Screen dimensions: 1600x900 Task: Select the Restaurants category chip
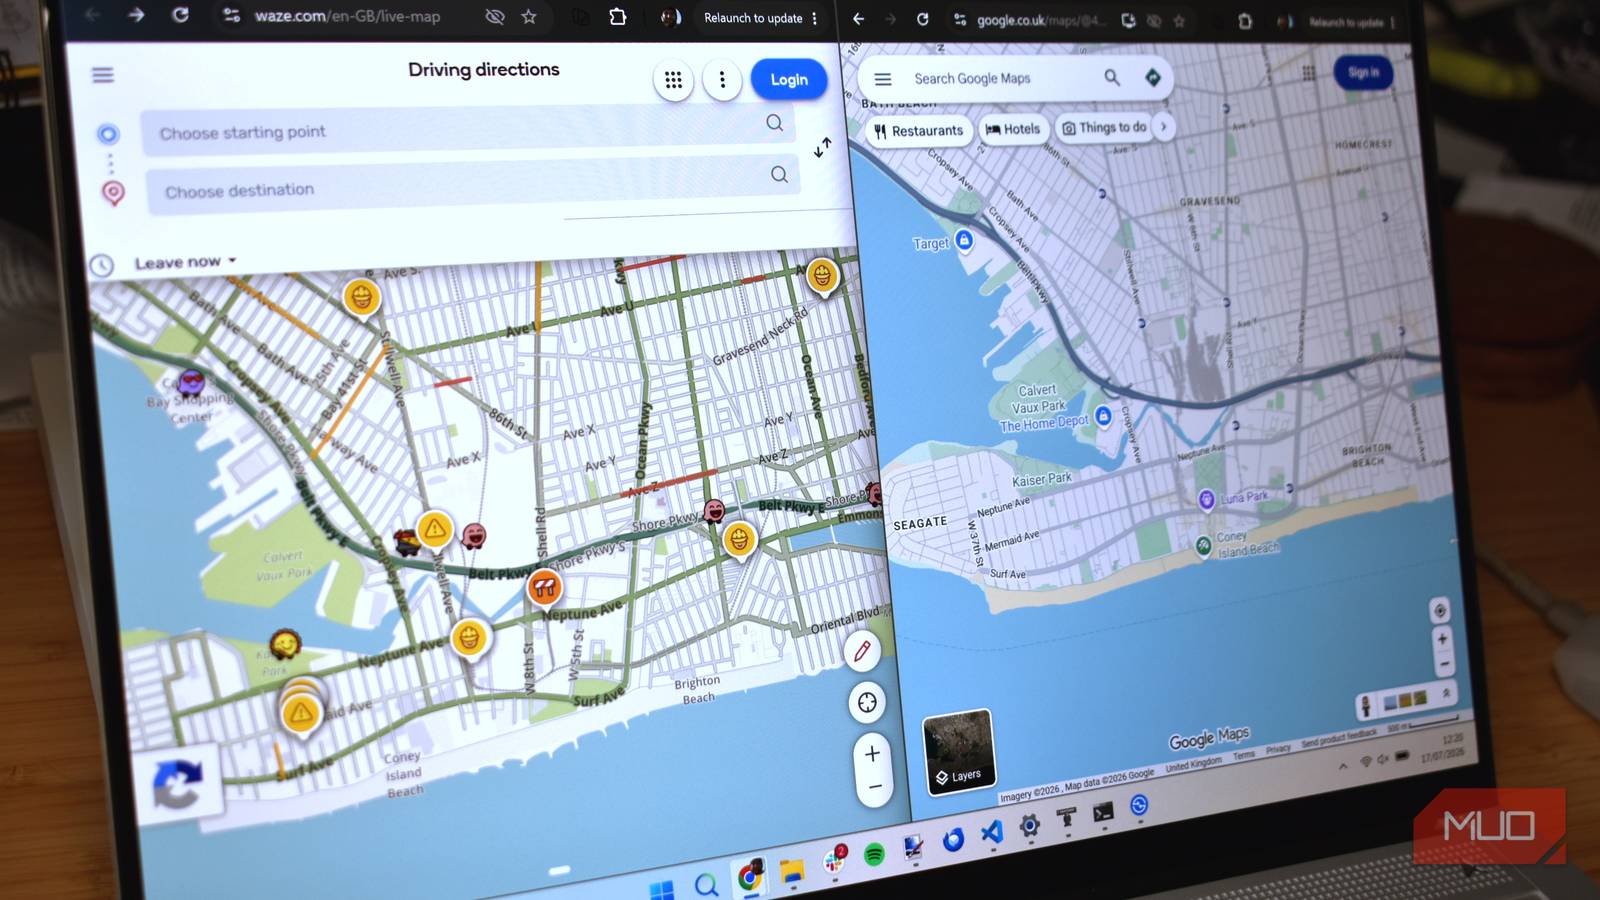pyautogui.click(x=918, y=131)
